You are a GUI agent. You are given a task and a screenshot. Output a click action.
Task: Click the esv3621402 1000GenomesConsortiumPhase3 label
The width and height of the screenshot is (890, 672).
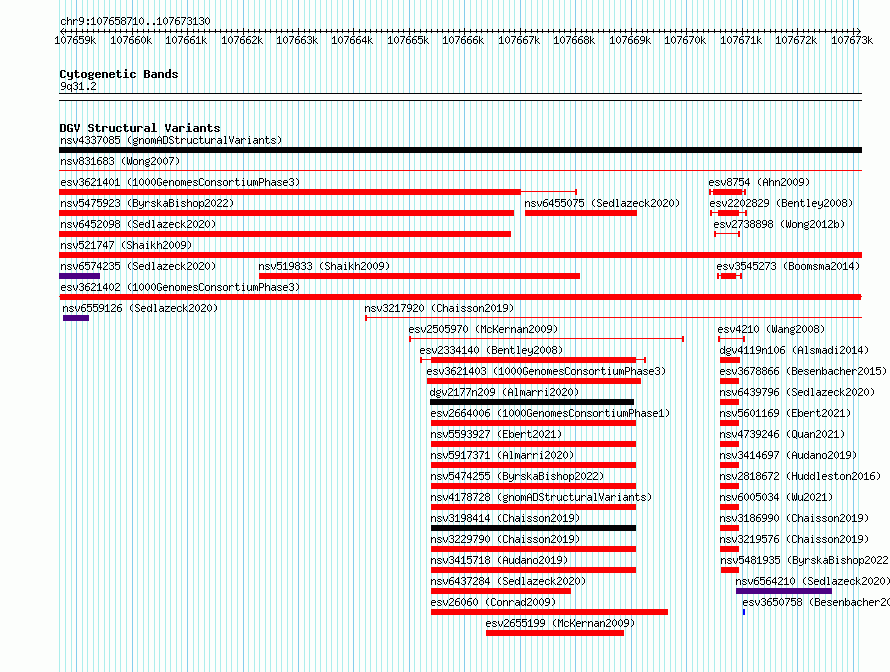coord(180,287)
